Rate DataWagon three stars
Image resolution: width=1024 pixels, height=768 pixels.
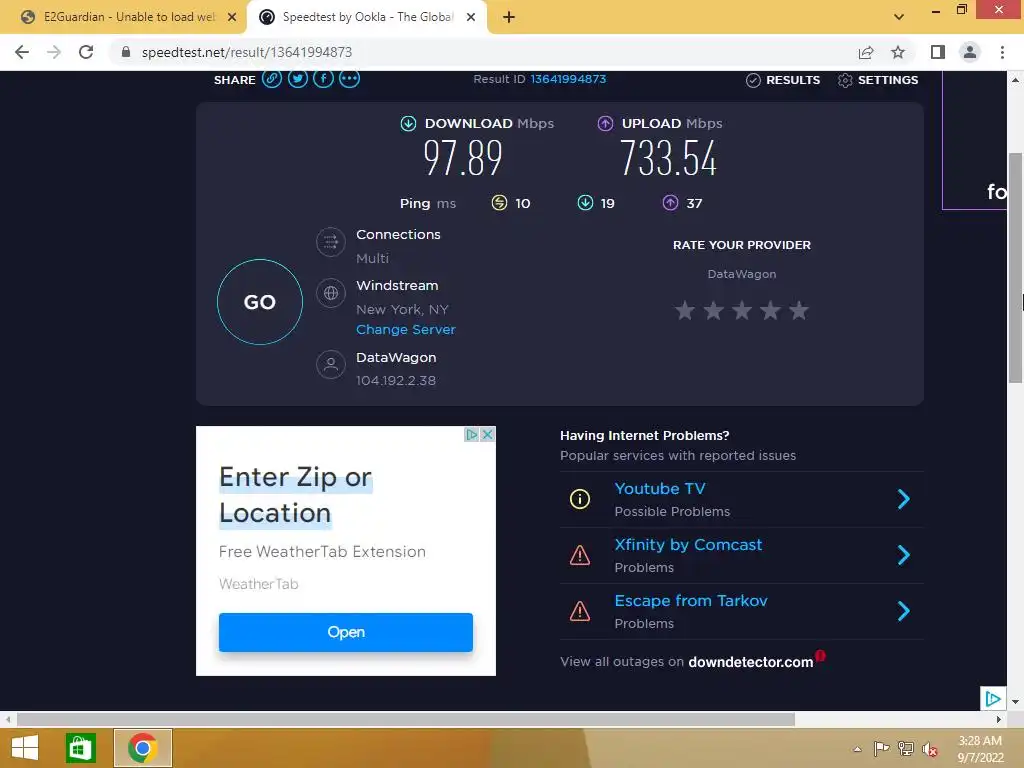point(742,310)
